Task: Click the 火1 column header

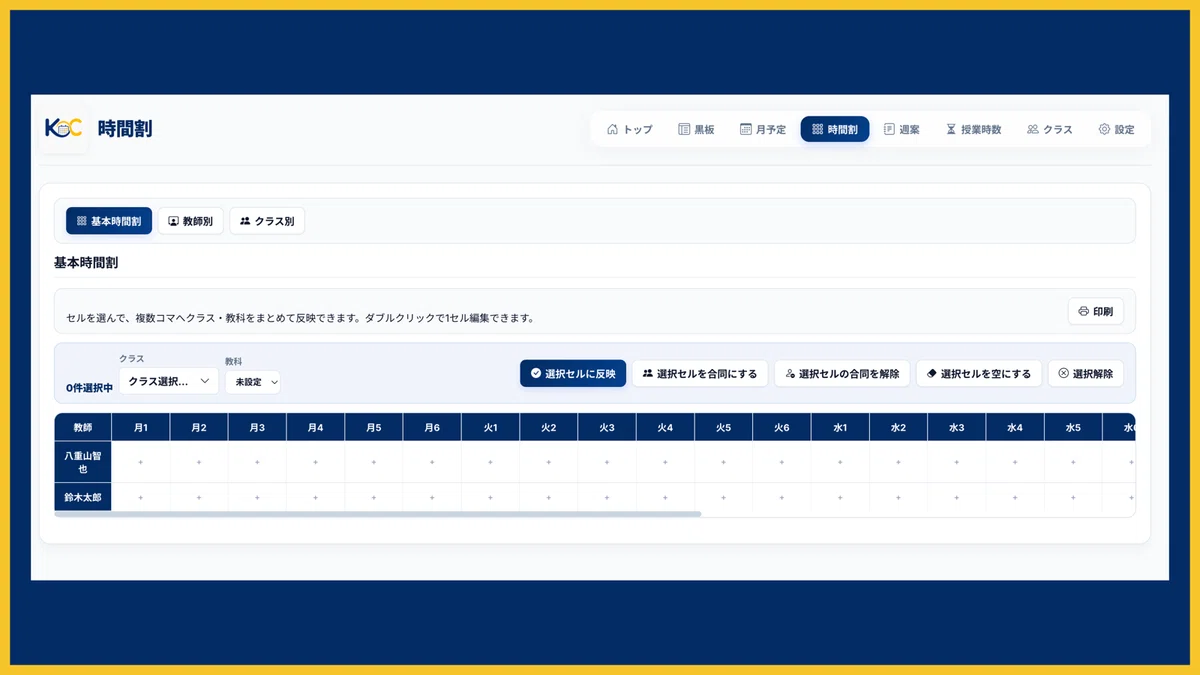Action: tap(491, 427)
